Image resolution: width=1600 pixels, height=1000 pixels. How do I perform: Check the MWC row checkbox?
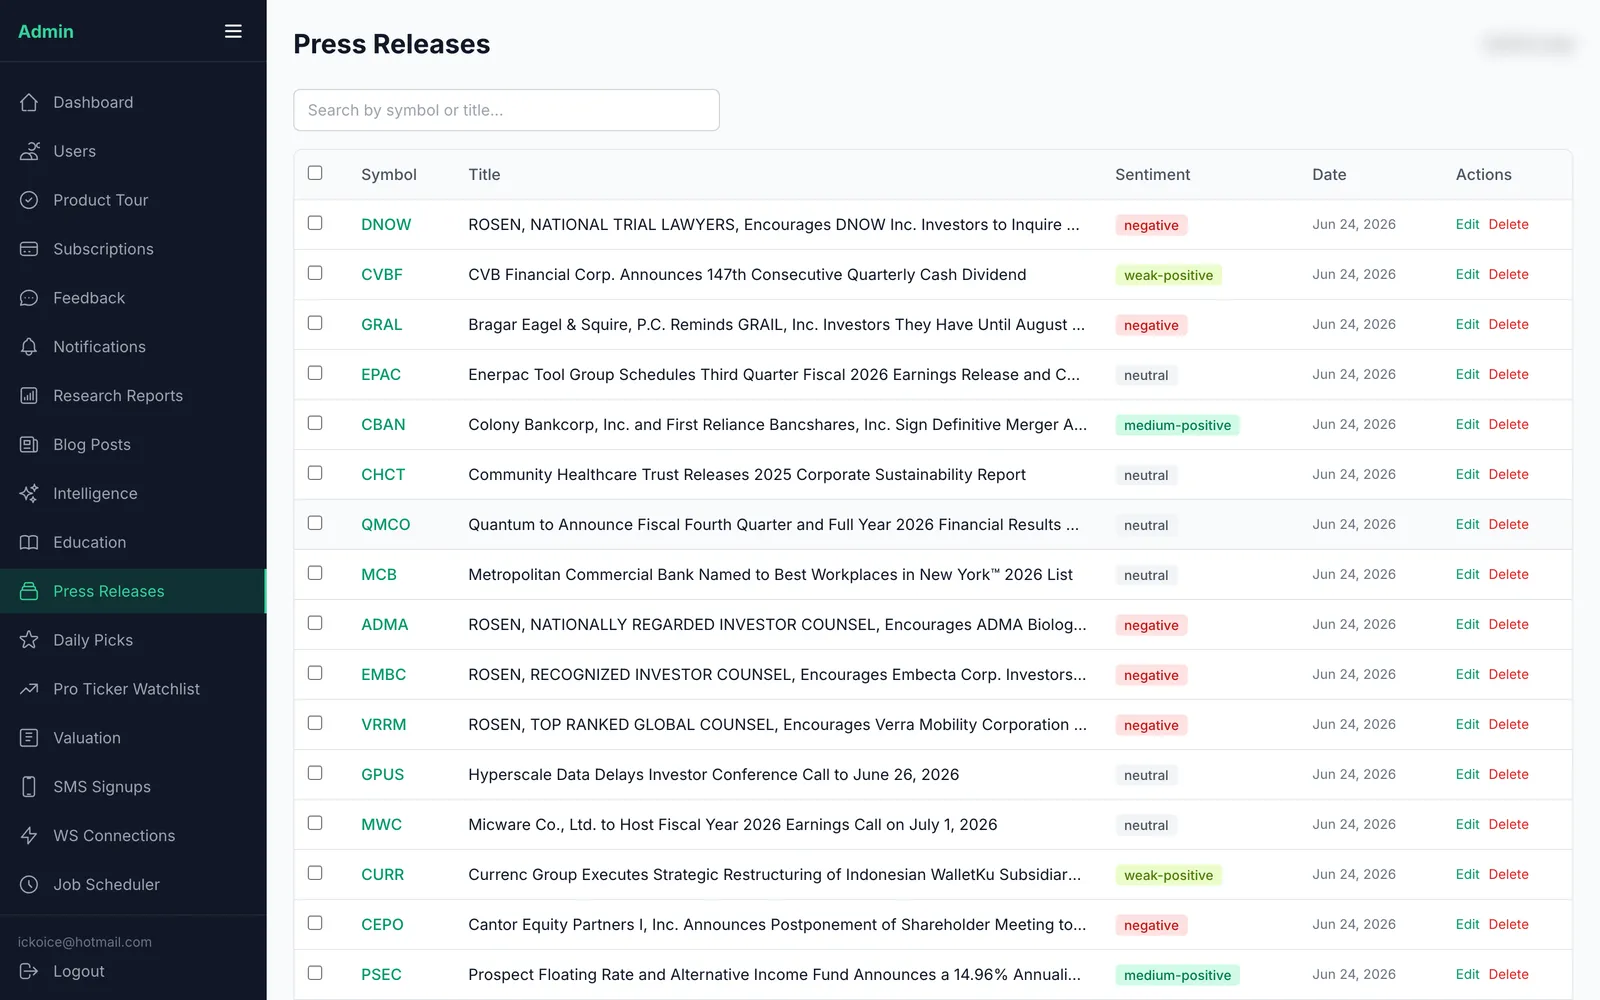click(315, 823)
